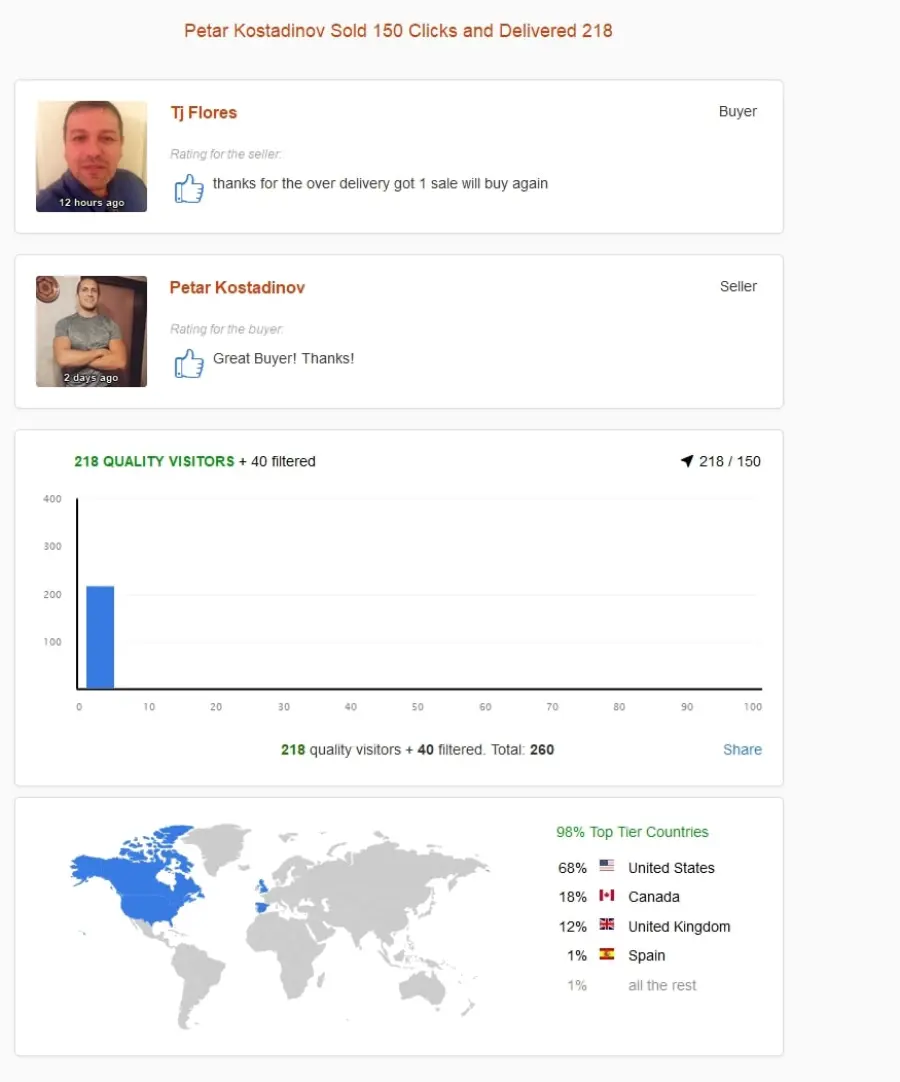Select the United Kingdom country row

point(644,926)
